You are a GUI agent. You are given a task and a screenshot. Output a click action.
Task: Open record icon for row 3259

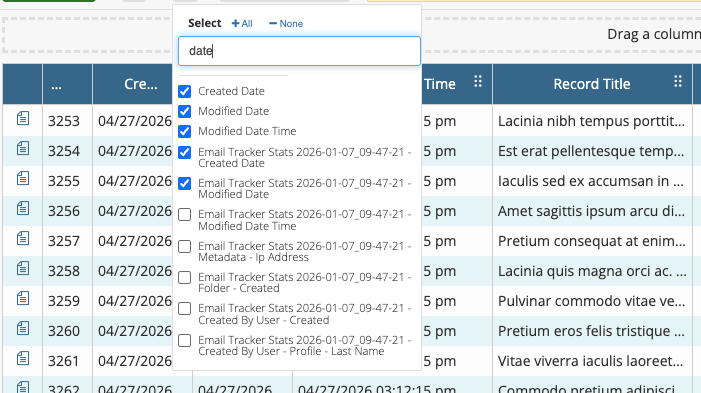[x=23, y=298]
